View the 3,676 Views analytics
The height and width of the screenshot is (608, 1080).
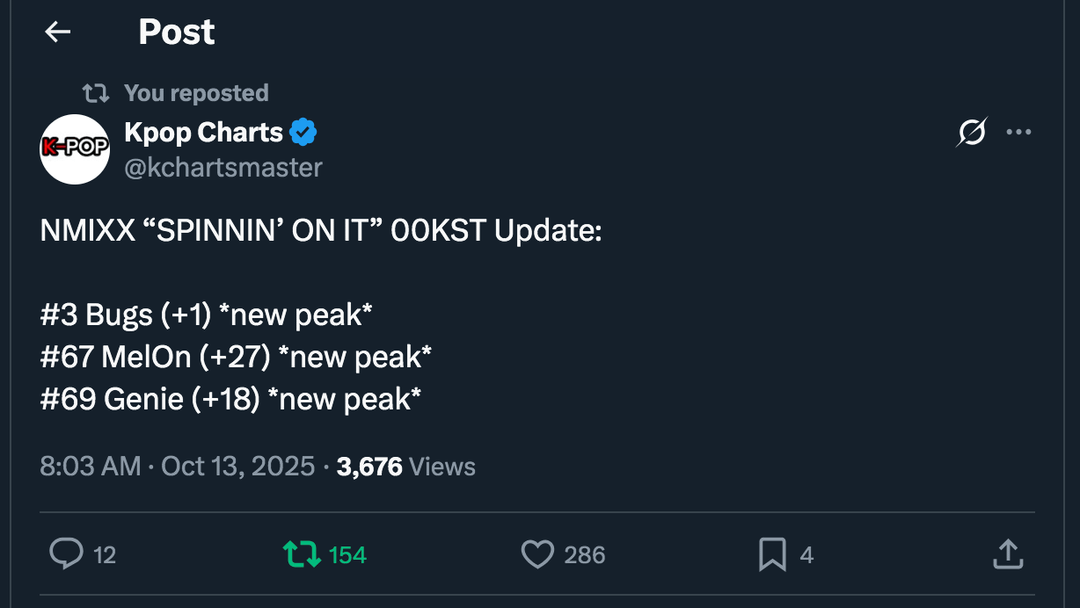coord(406,466)
